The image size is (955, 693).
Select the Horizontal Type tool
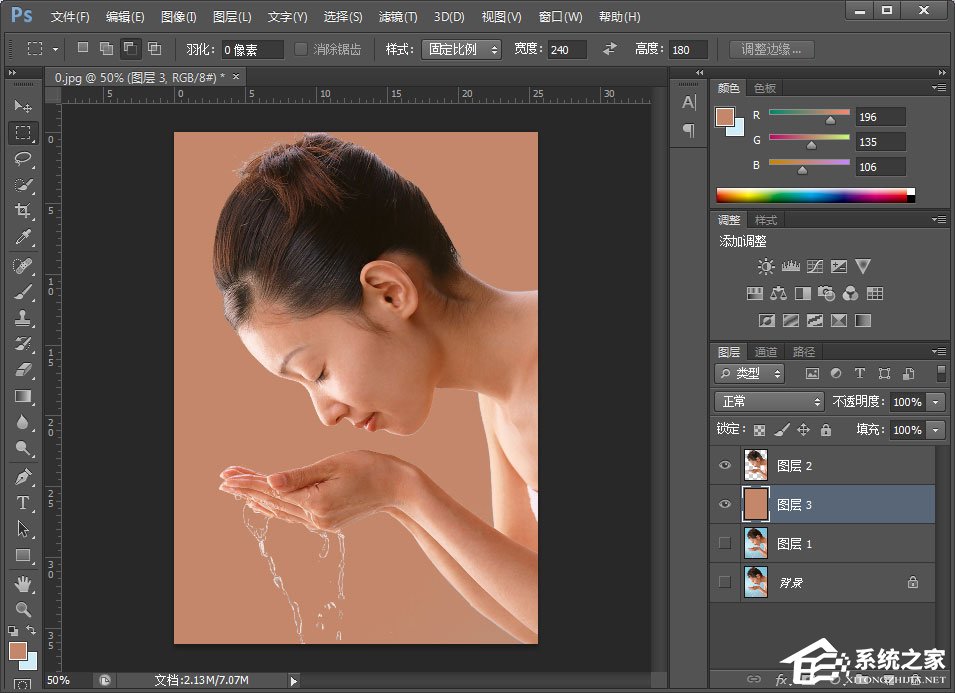(23, 502)
